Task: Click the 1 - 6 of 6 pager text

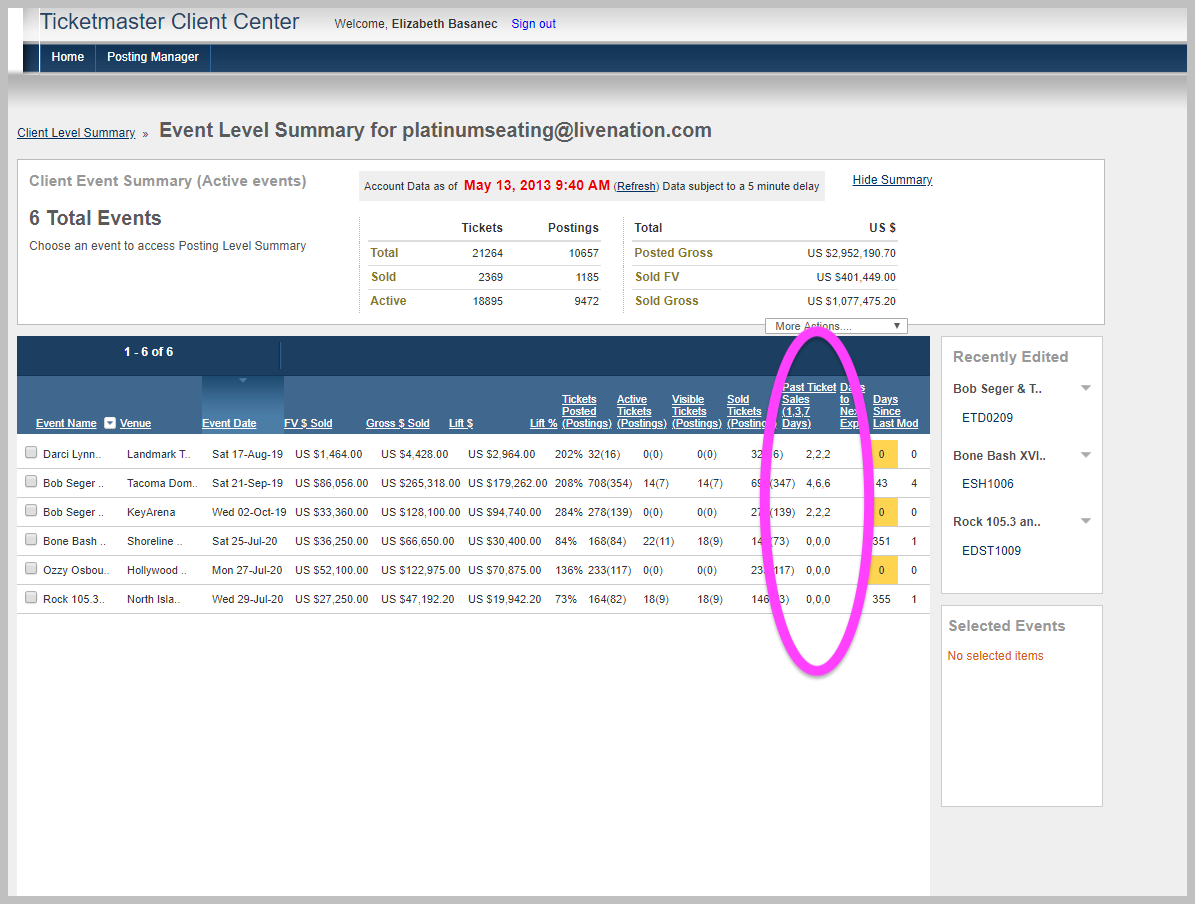Action: [x=149, y=352]
